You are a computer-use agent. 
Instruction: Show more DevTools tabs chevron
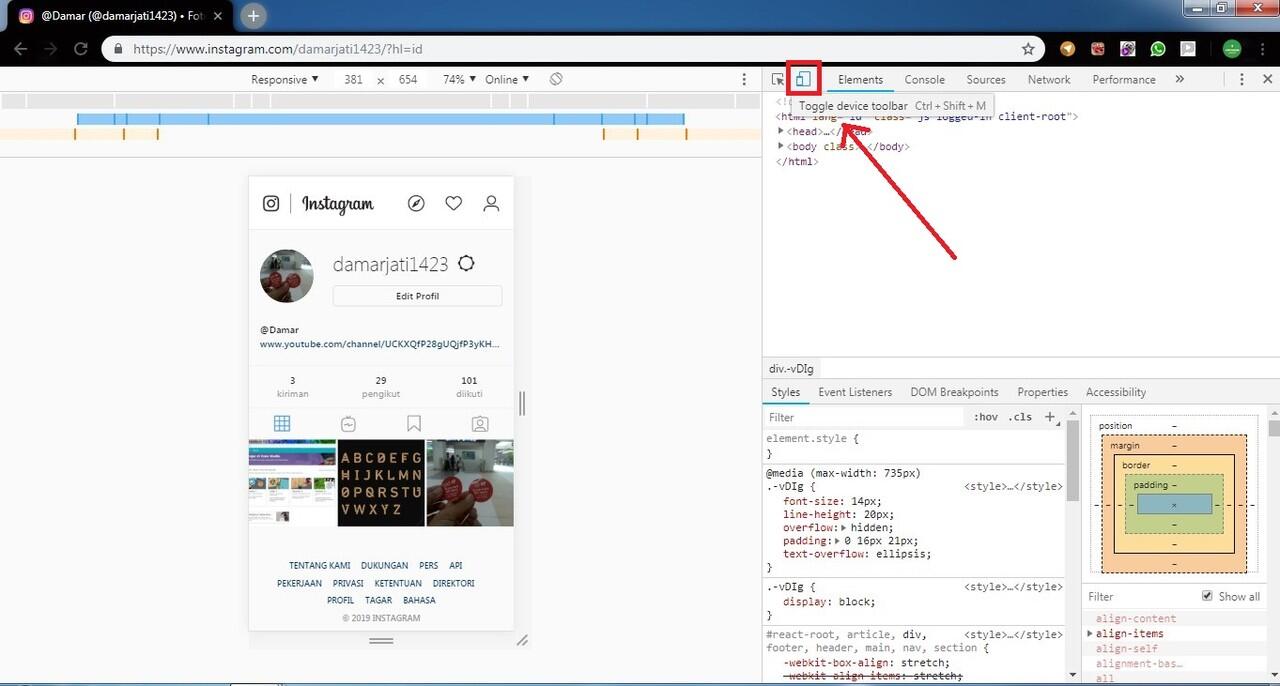point(1180,79)
